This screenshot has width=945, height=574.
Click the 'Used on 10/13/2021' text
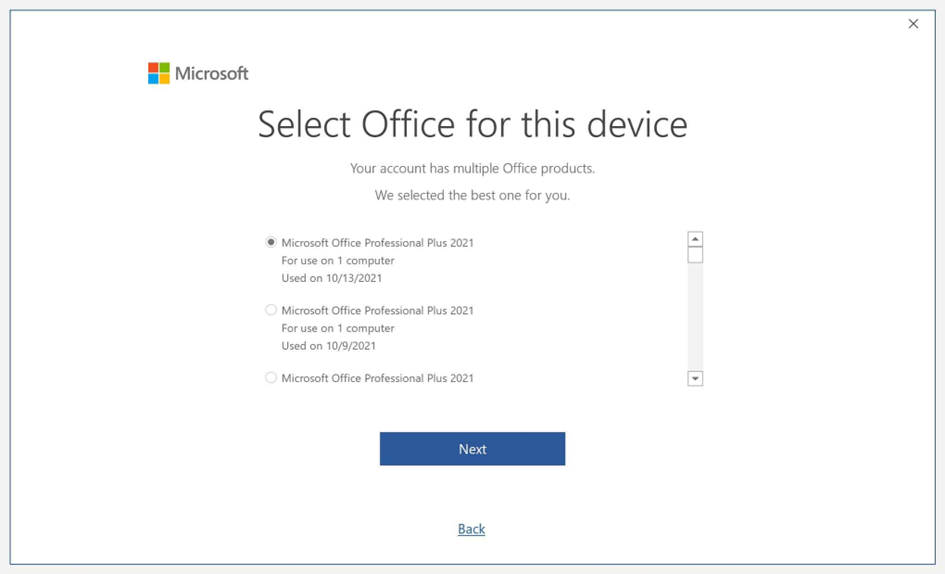[331, 278]
